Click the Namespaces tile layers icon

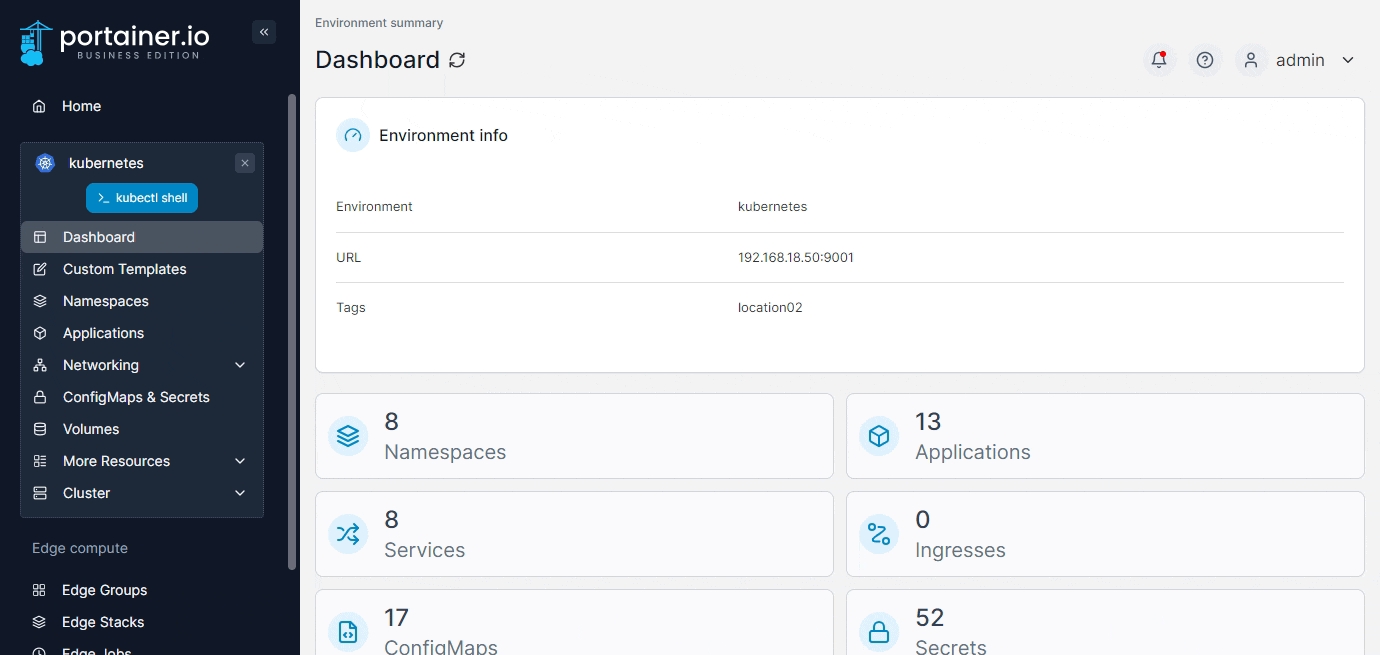coord(348,436)
